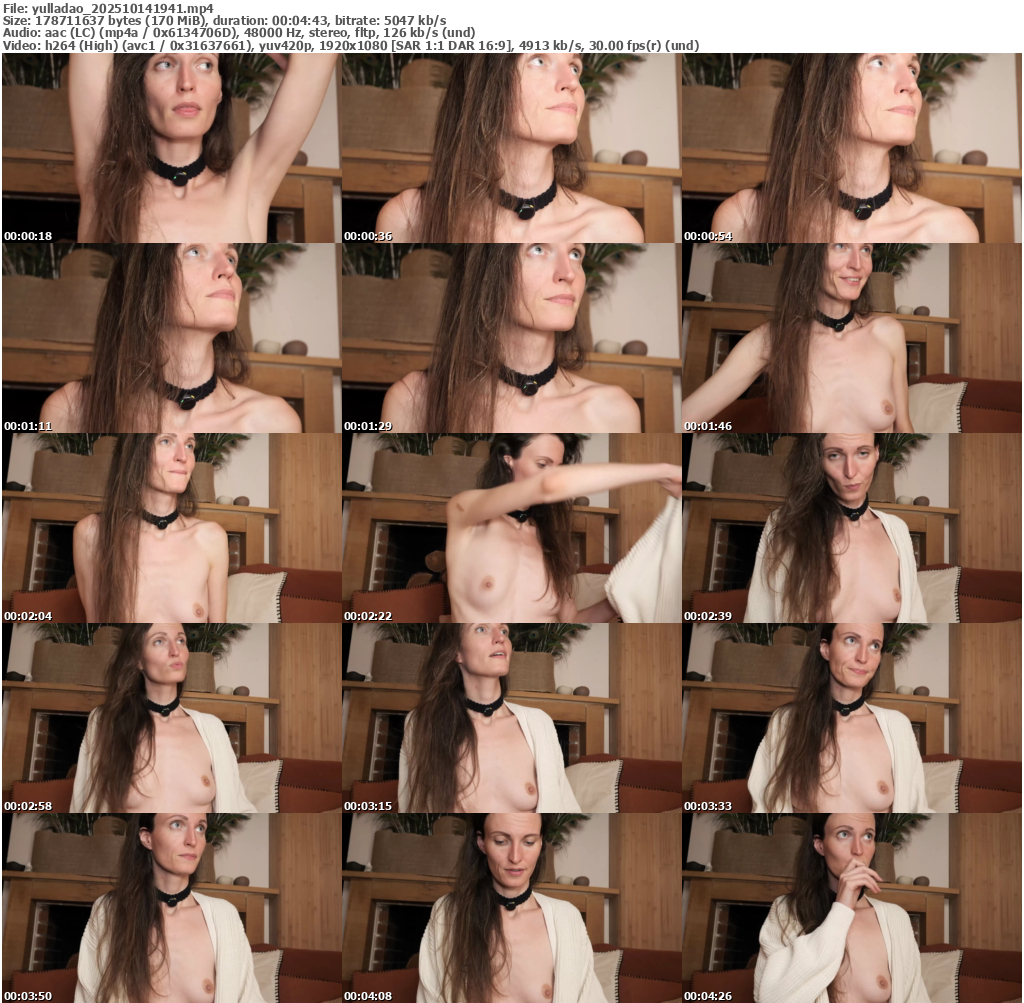Image resolution: width=1024 pixels, height=1003 pixels.
Task: Click the File name line in the header
Action: [x=108, y=7]
